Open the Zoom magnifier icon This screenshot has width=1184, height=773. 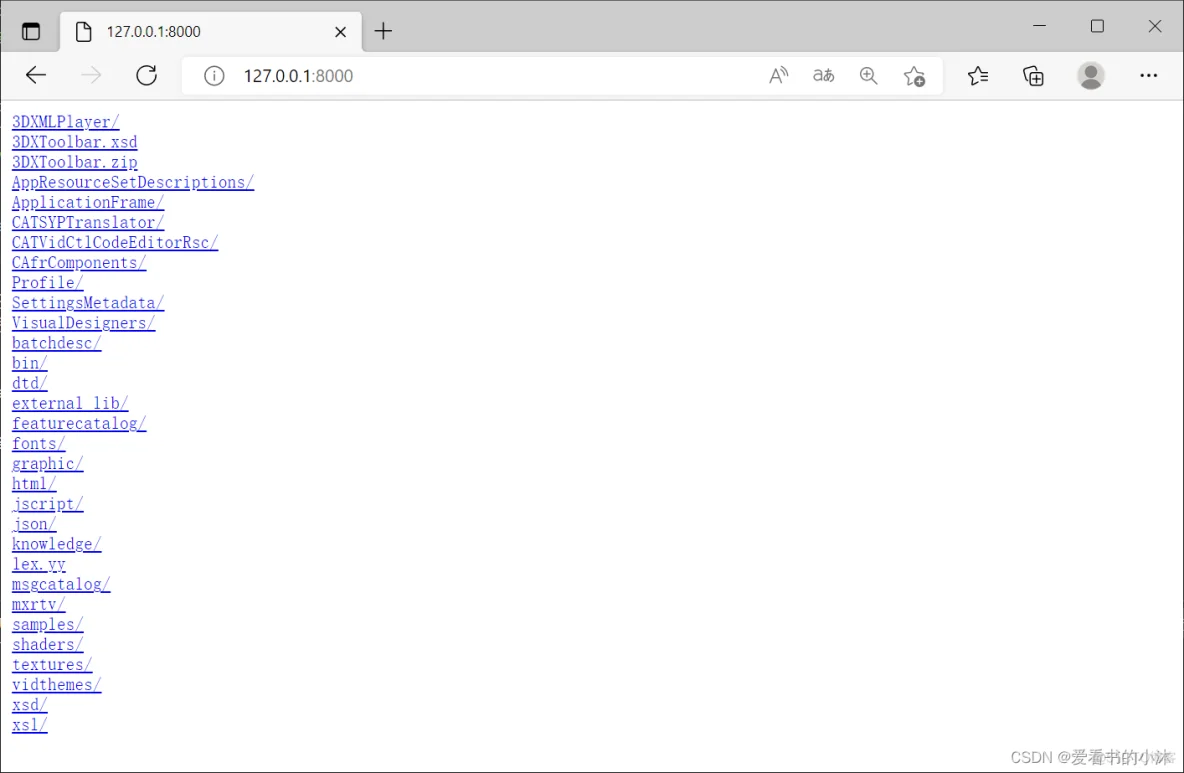click(x=868, y=76)
